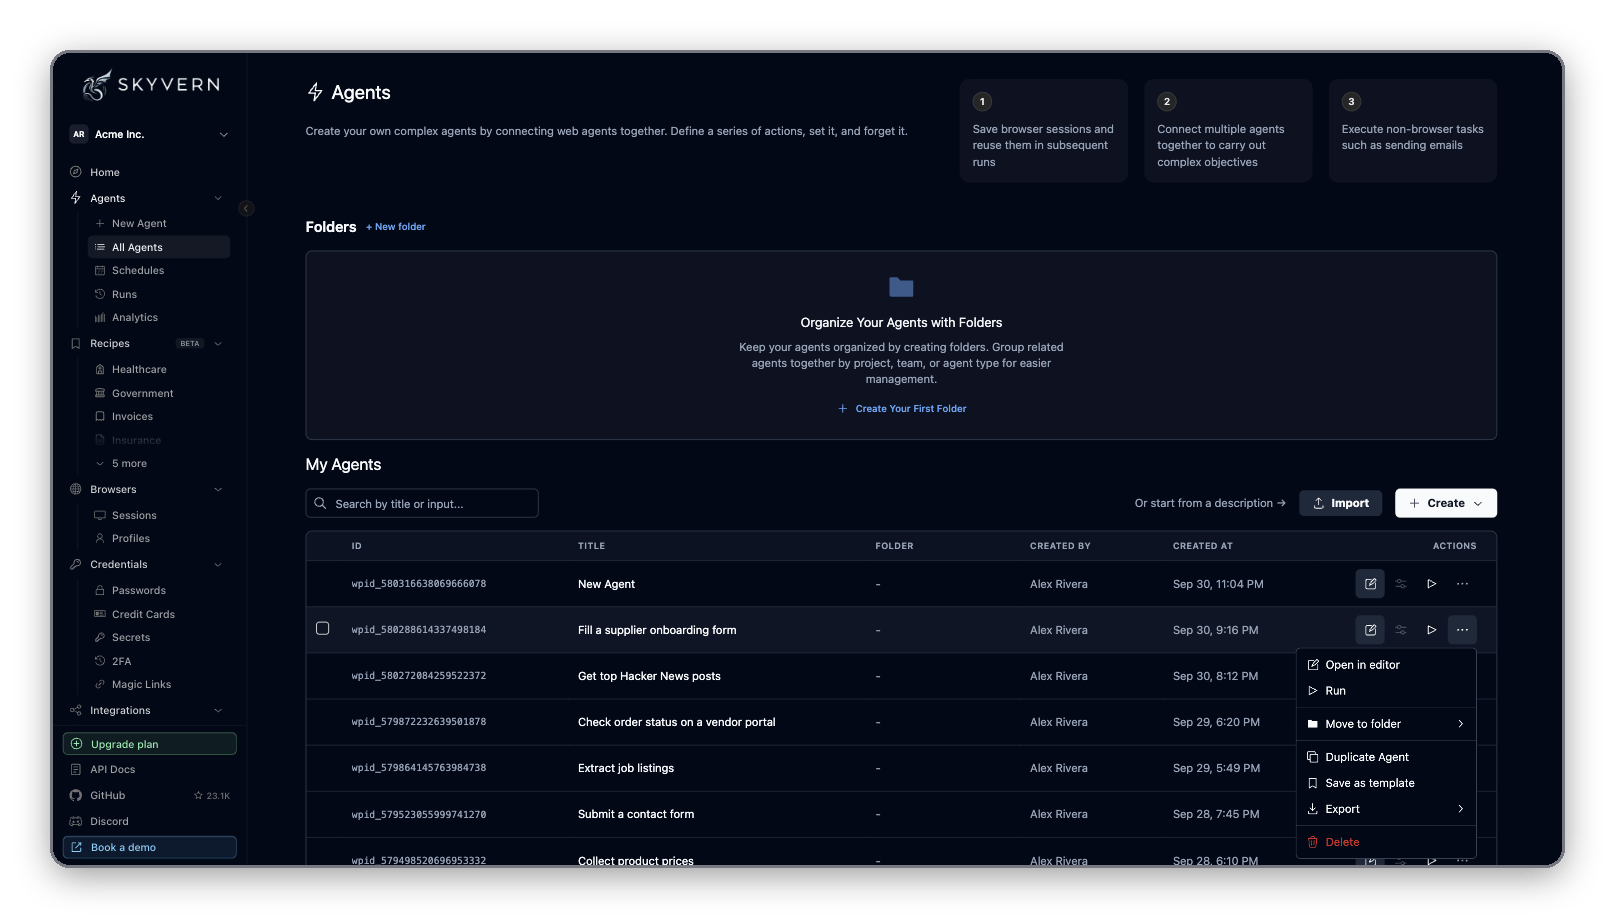
Task: Select Save as template option
Action: [1386, 783]
